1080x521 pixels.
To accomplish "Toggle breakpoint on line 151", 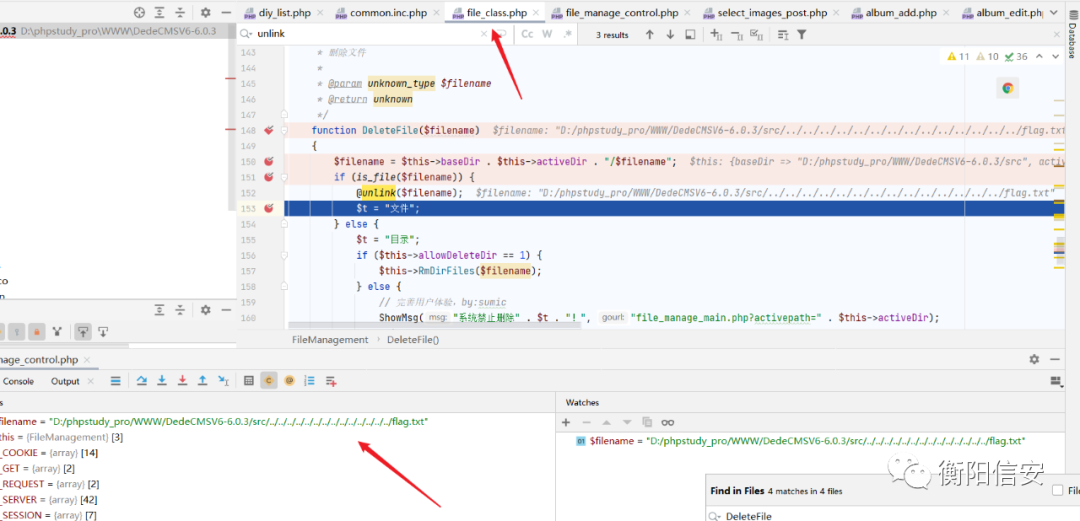I will [269, 177].
